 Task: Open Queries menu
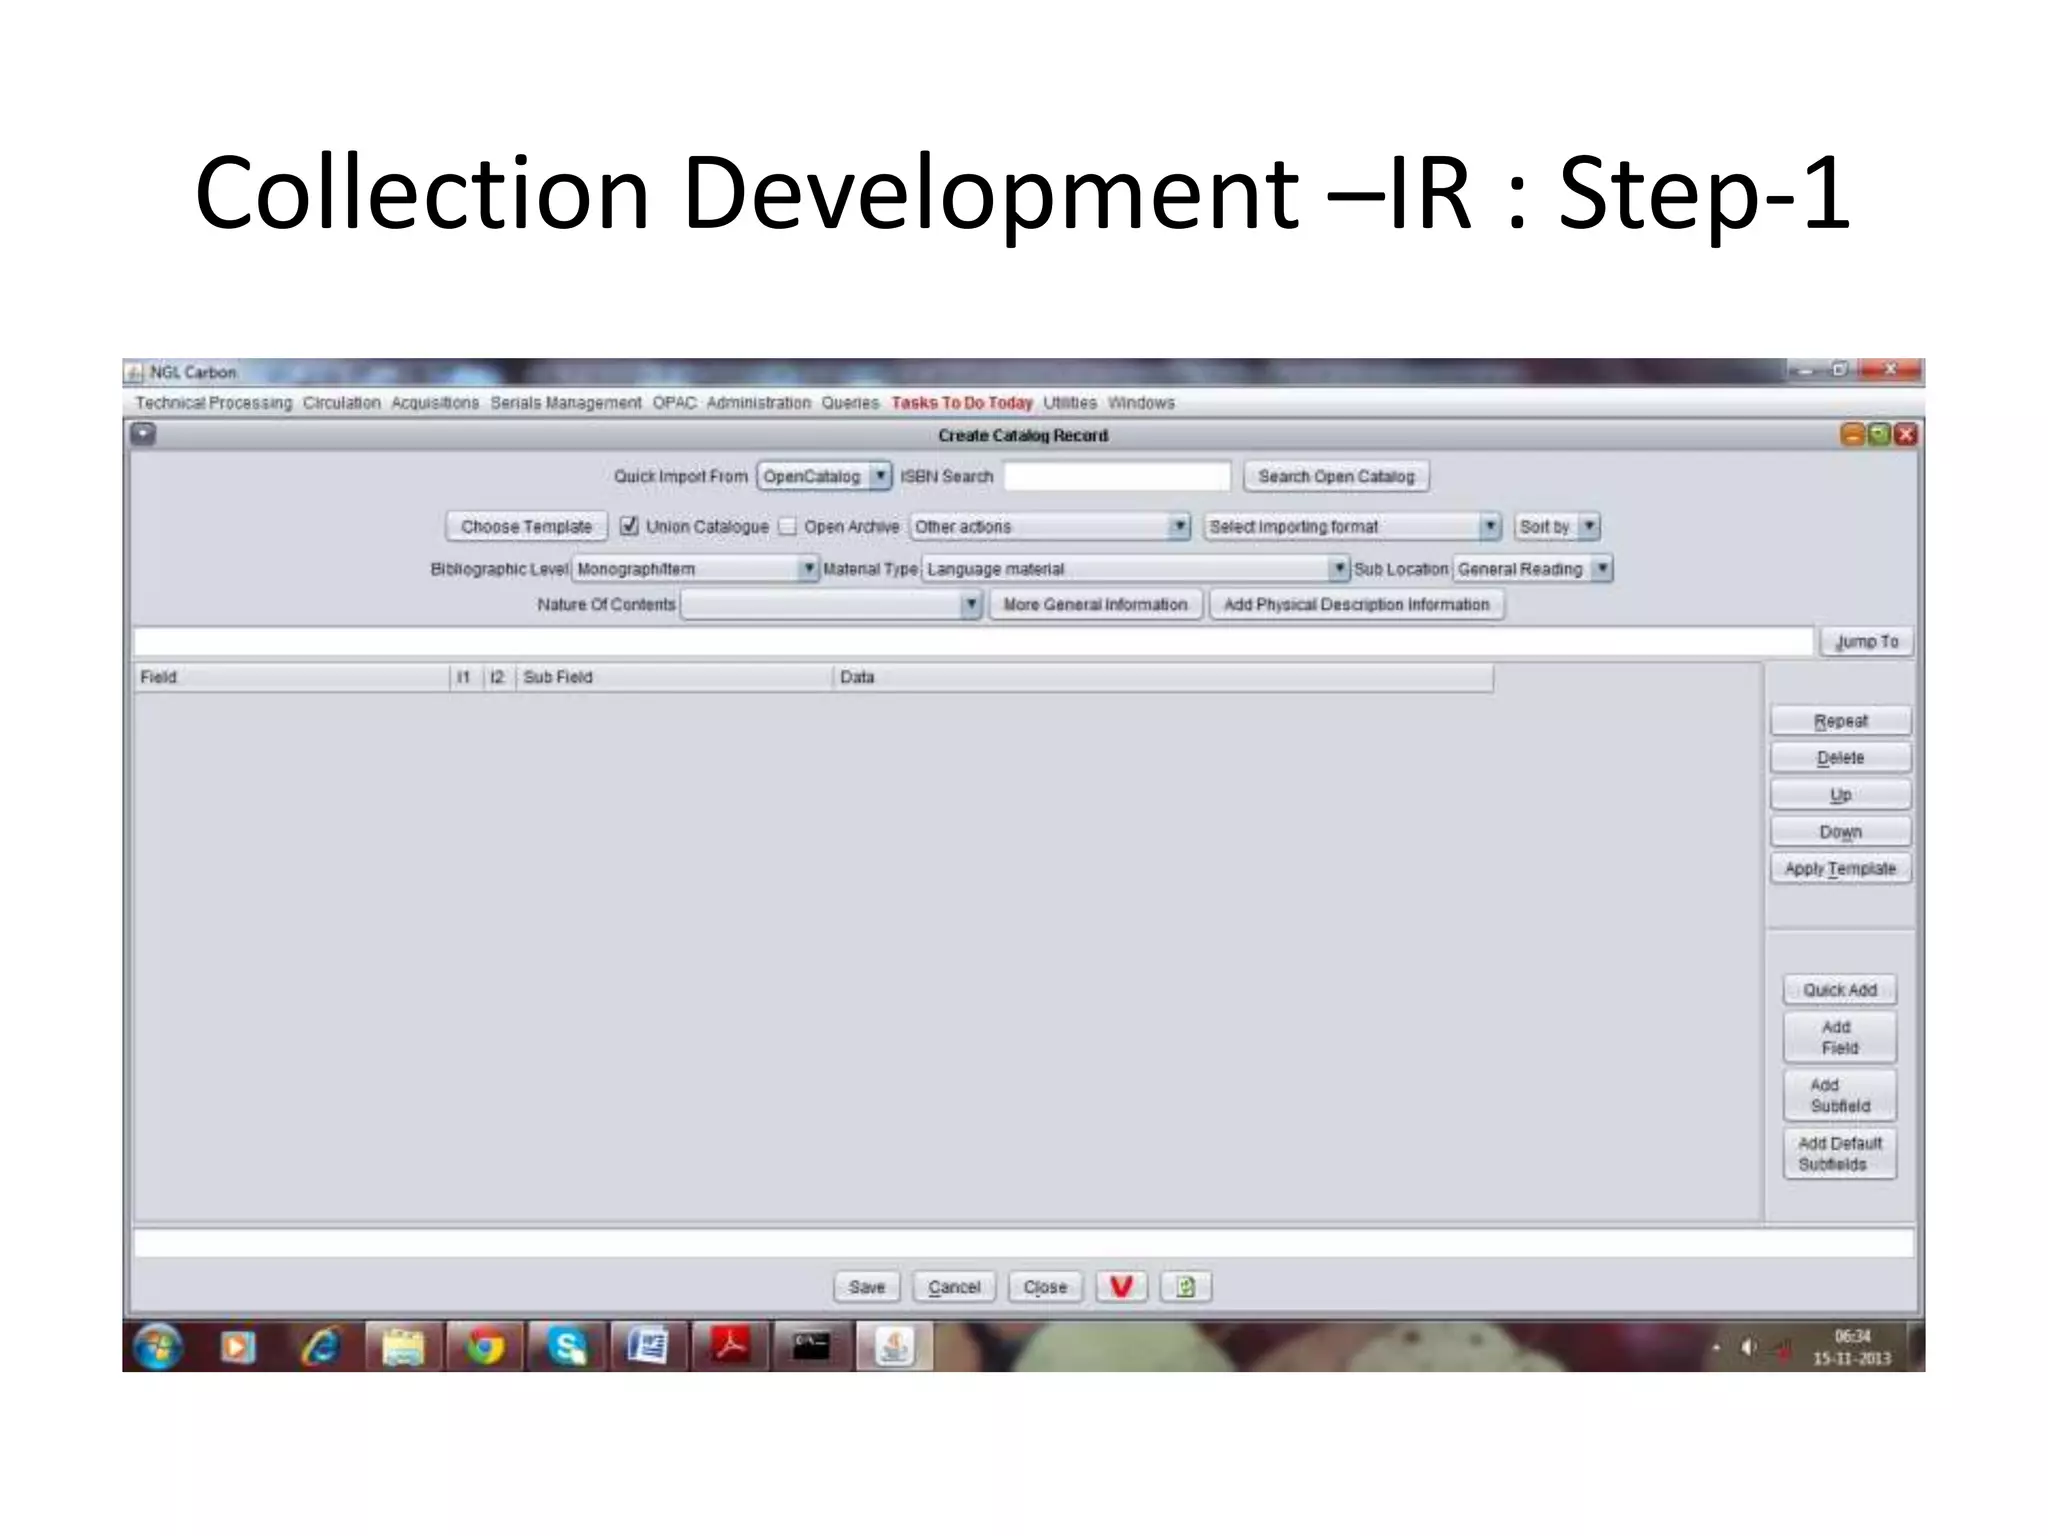click(x=850, y=402)
